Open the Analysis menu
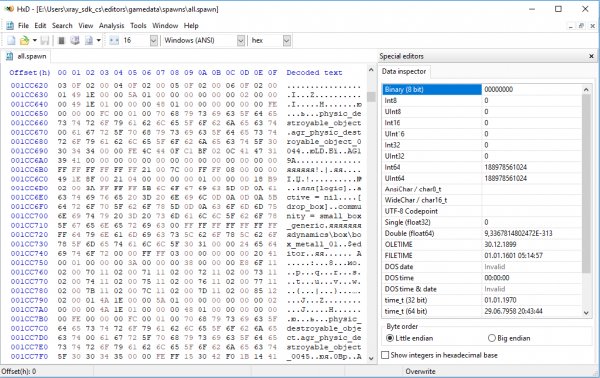This screenshot has height=378, width=600. [x=111, y=26]
